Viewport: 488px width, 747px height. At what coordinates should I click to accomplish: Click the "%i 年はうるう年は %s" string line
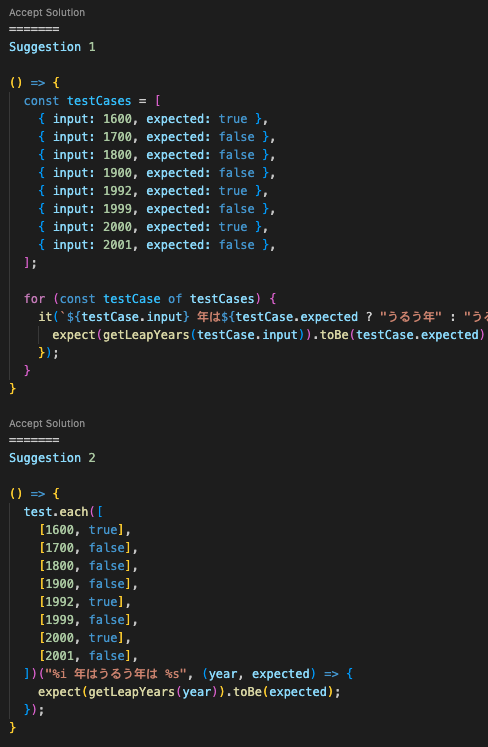[188, 674]
